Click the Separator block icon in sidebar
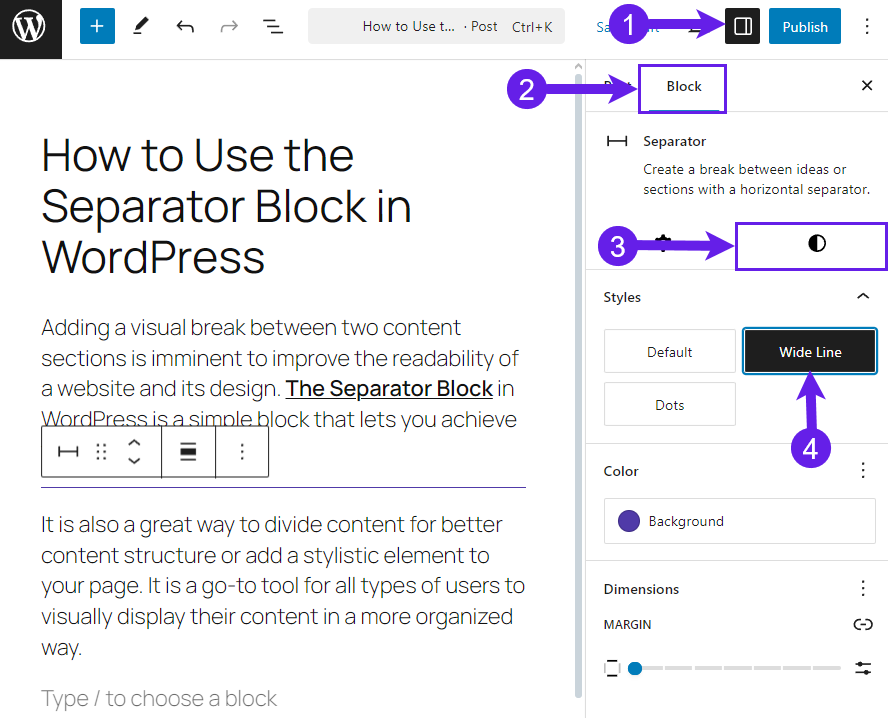The width and height of the screenshot is (888, 718). pos(617,141)
